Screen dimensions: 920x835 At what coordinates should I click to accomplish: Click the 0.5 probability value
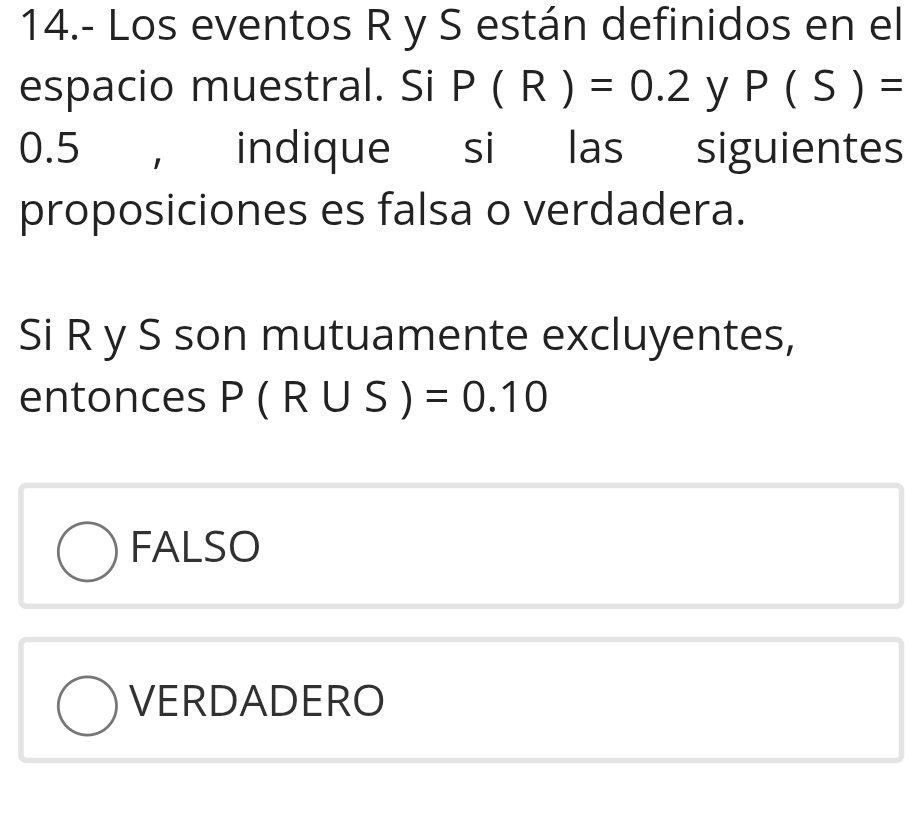click(x=49, y=149)
